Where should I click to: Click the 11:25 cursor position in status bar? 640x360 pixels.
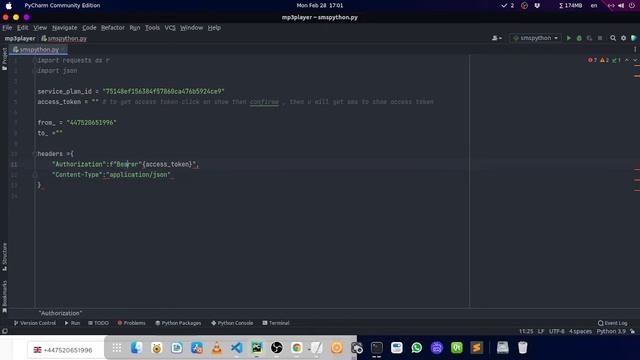[x=526, y=331]
